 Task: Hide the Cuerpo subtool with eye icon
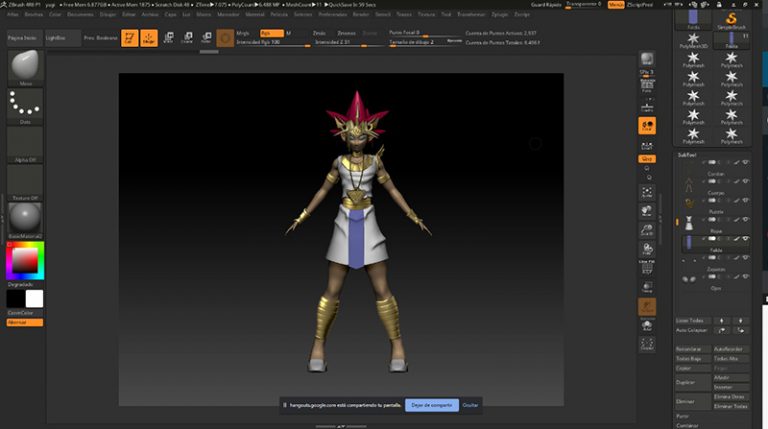point(745,181)
